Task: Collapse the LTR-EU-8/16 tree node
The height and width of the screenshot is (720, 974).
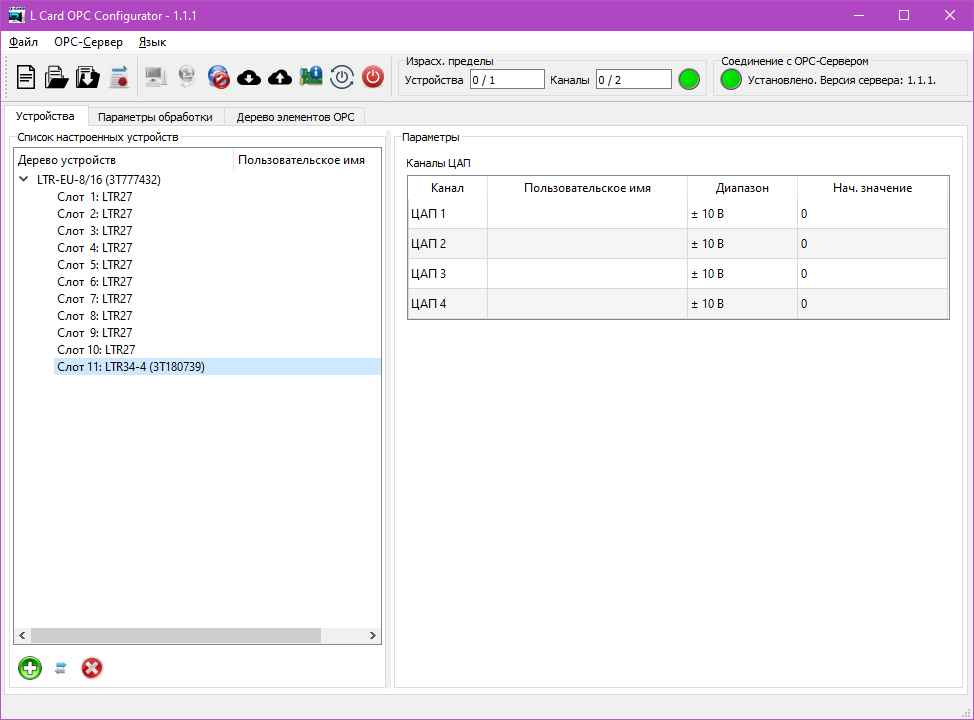Action: [24, 180]
